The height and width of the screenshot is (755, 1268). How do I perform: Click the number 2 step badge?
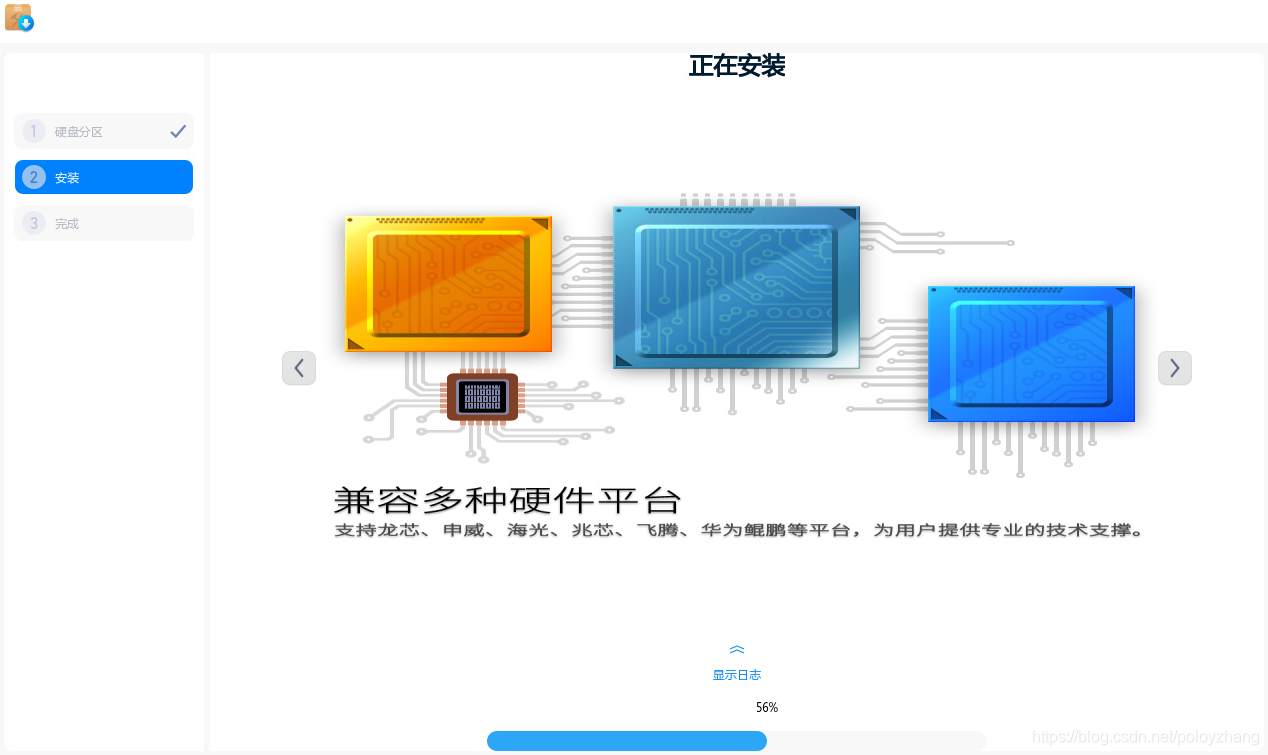pos(34,177)
